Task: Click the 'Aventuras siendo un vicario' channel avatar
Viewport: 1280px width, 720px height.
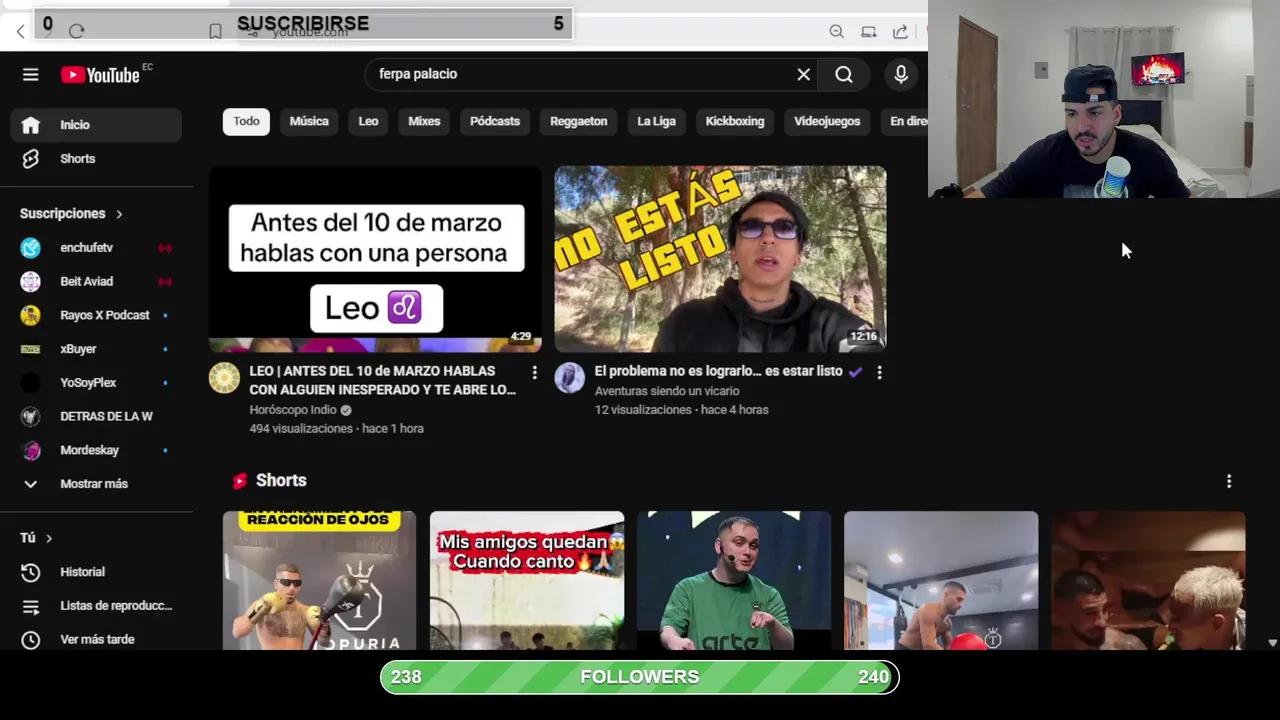Action: 570,378
